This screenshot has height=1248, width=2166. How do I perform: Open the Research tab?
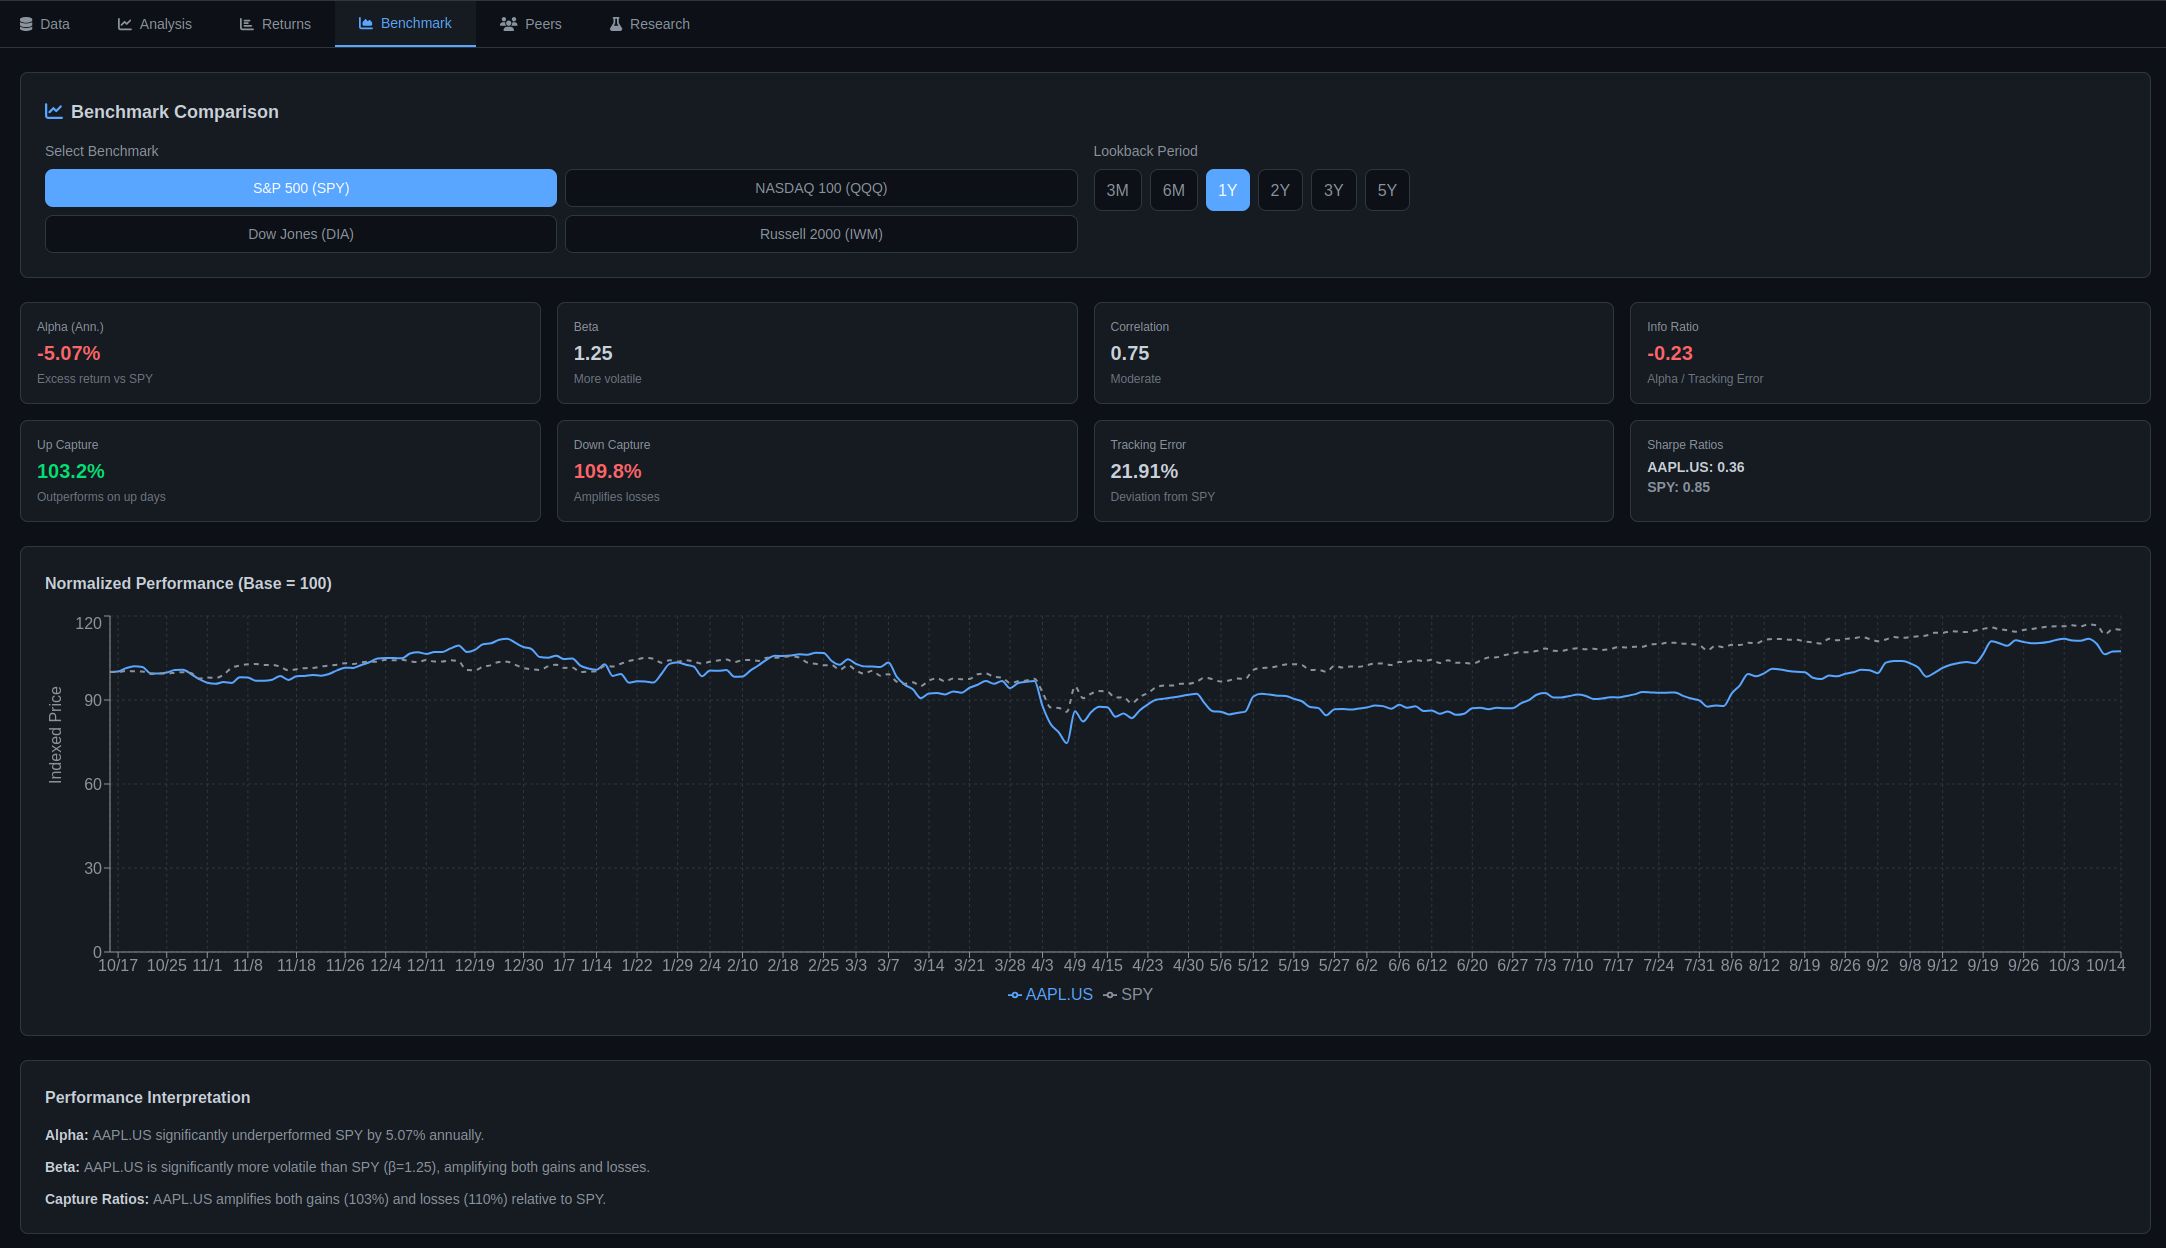(x=649, y=23)
